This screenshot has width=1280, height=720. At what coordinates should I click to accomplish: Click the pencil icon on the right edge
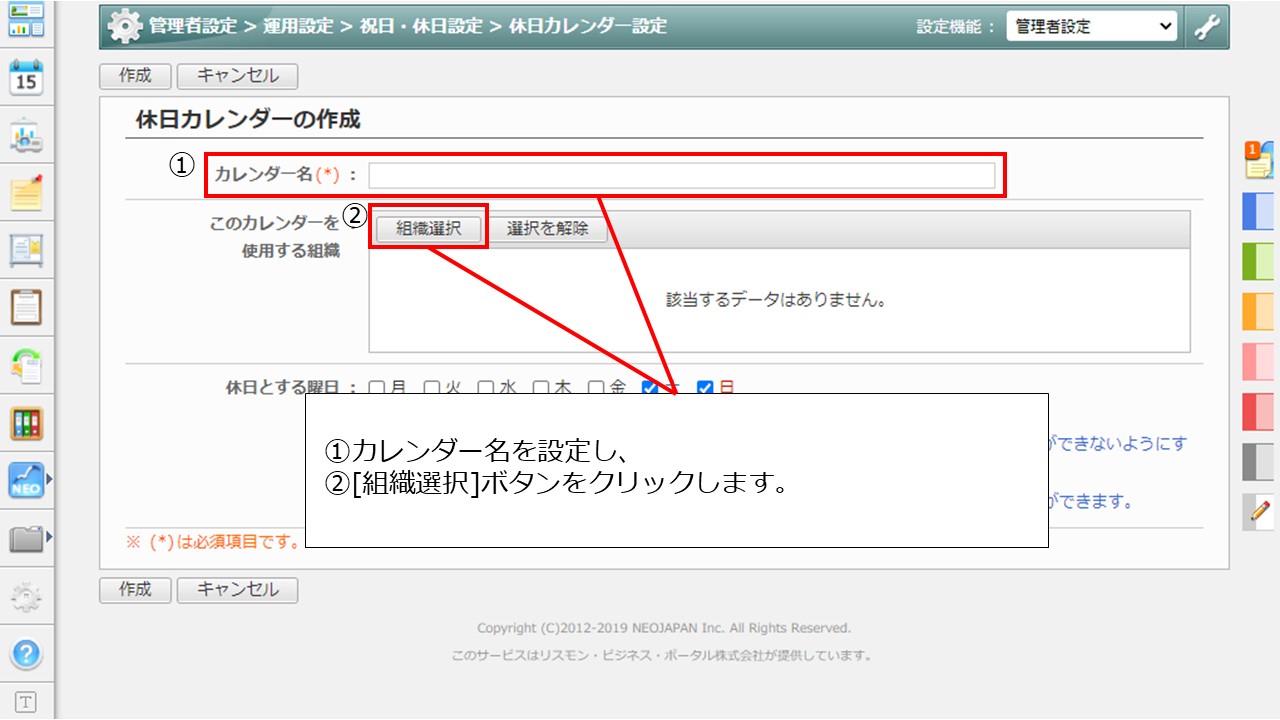(1259, 512)
